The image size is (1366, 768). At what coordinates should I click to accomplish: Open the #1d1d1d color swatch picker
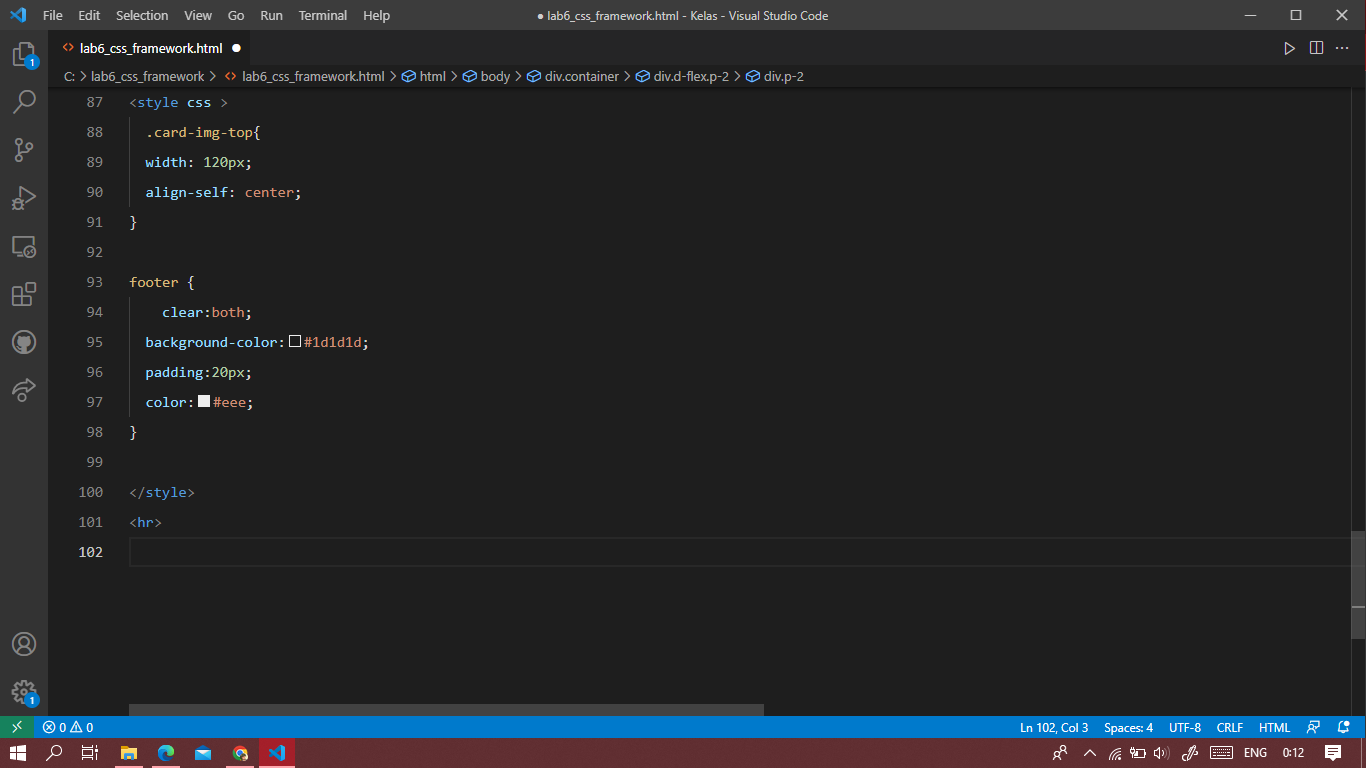(295, 342)
